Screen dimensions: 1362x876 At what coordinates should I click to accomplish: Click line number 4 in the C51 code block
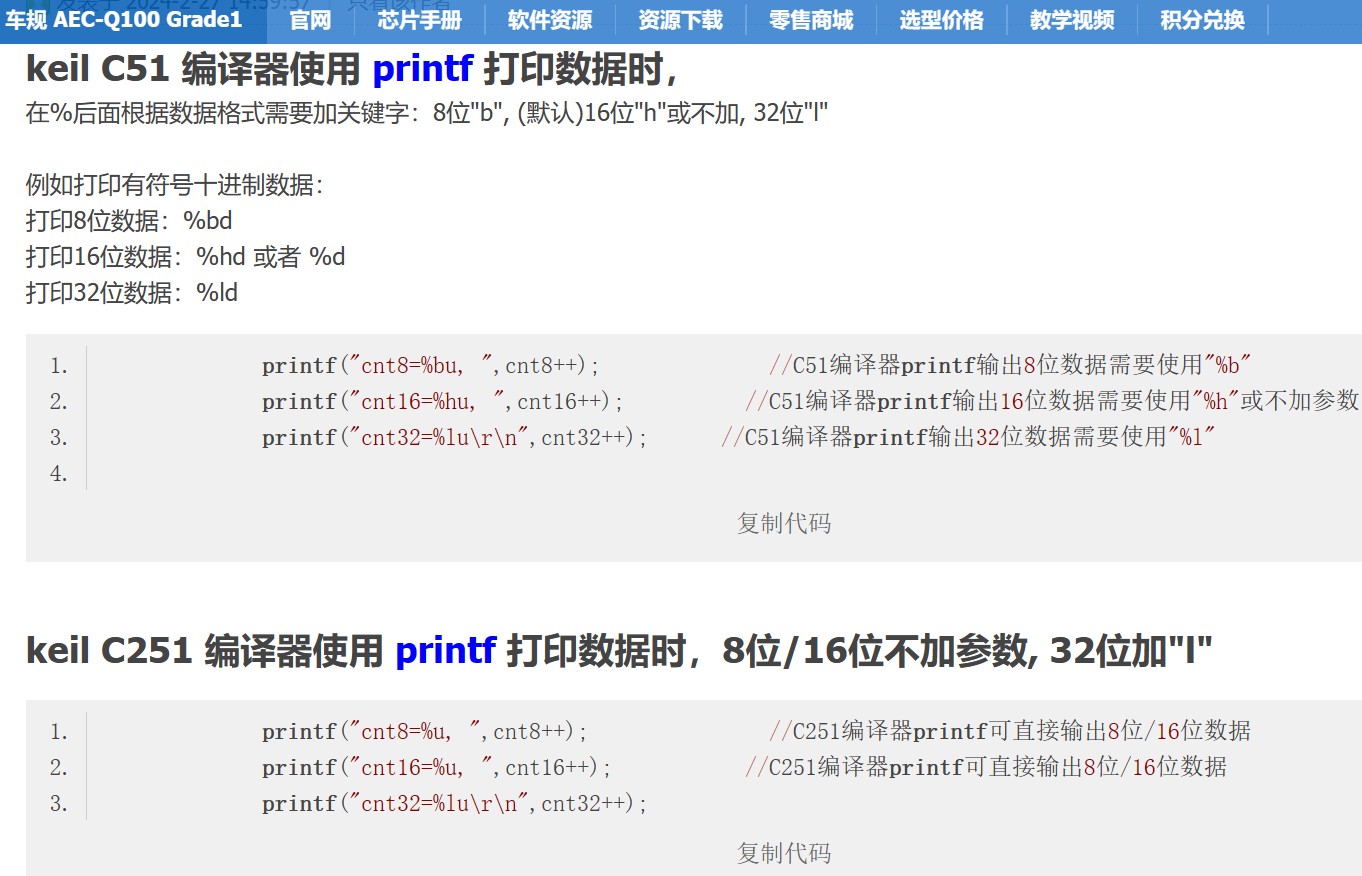coord(59,474)
